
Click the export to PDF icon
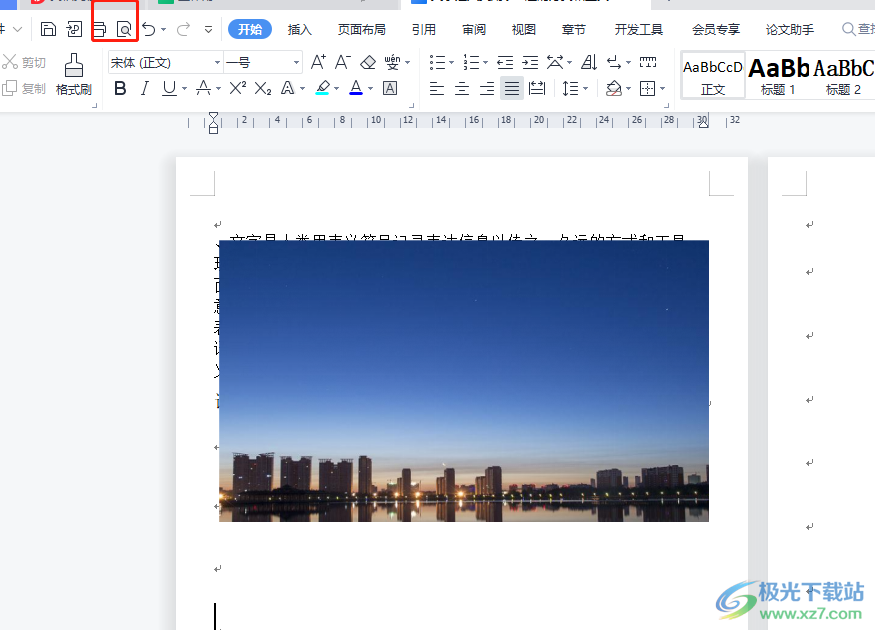(x=74, y=29)
